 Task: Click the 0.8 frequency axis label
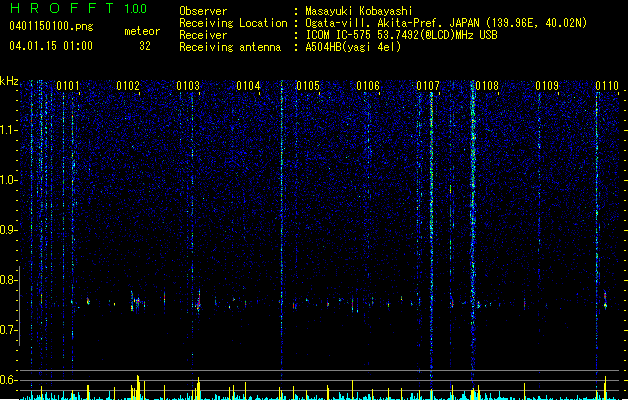(9, 280)
